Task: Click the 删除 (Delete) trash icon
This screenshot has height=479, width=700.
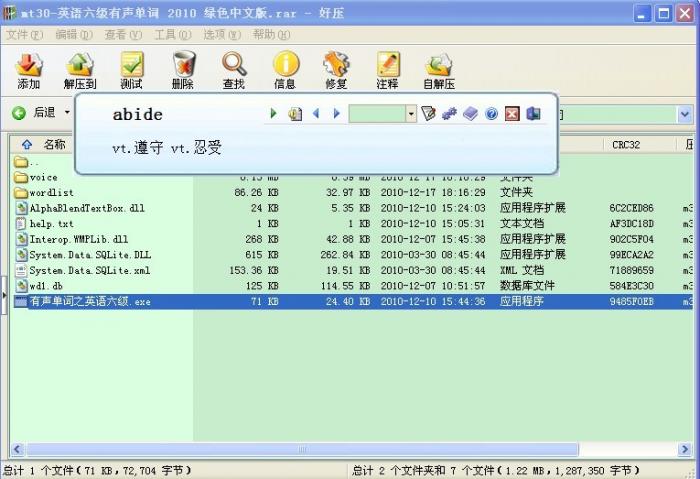Action: tap(183, 68)
